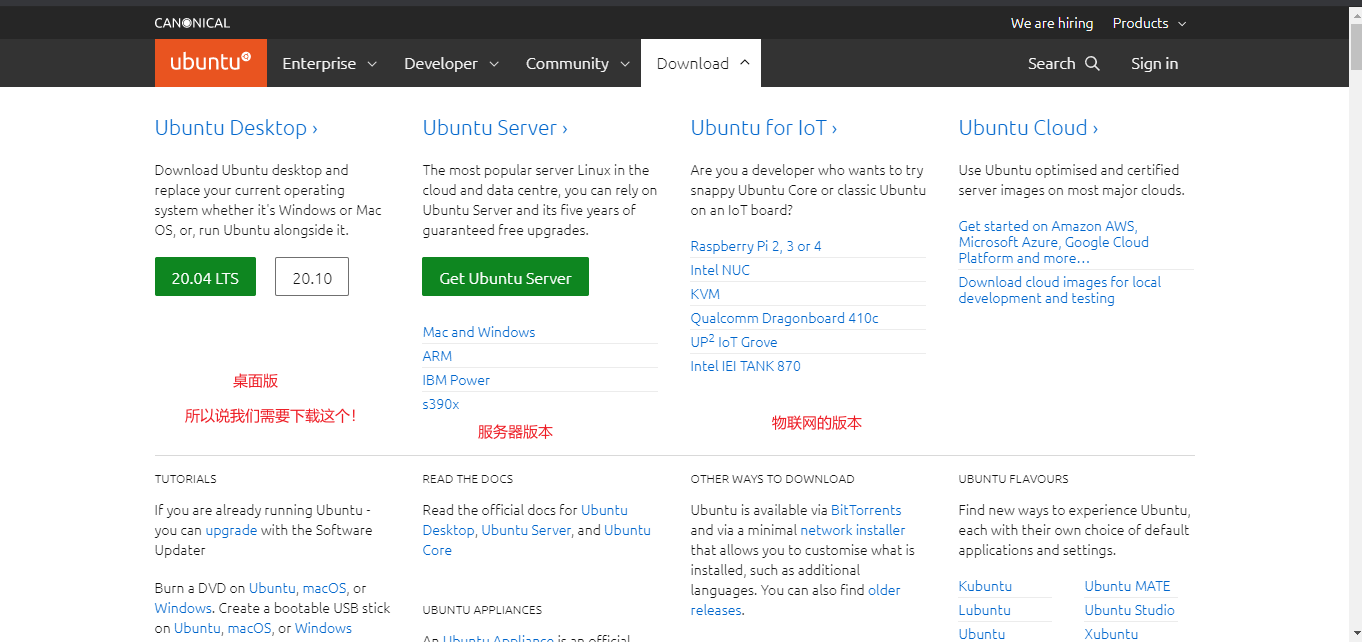Open the Ubuntu Cloud heading link
This screenshot has width=1362, height=642.
coord(1028,128)
